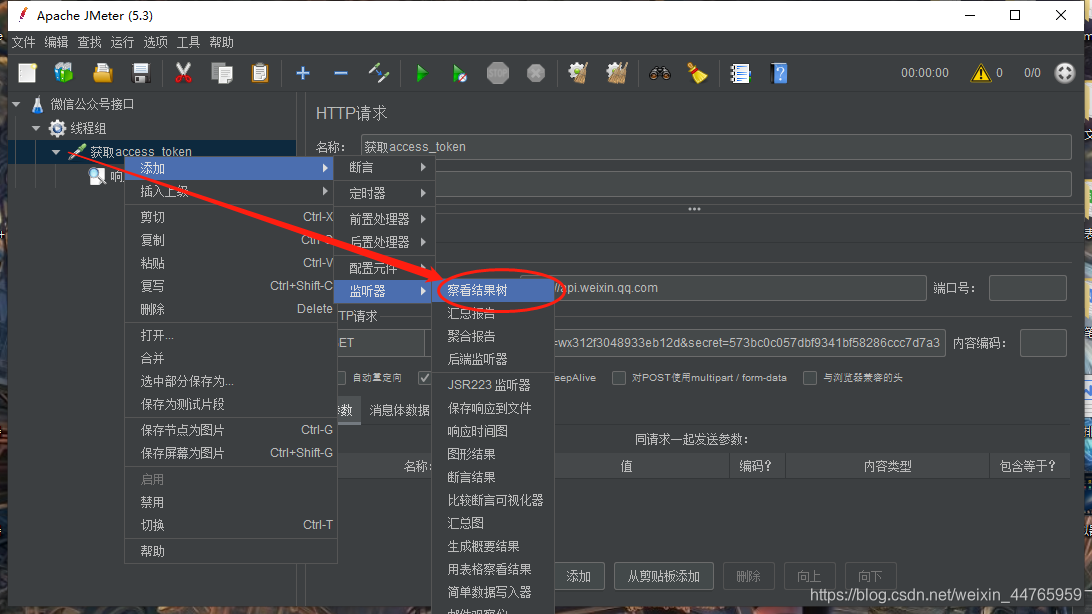1092x614 pixels.
Task: Open the 工具 menu
Action: [x=188, y=42]
